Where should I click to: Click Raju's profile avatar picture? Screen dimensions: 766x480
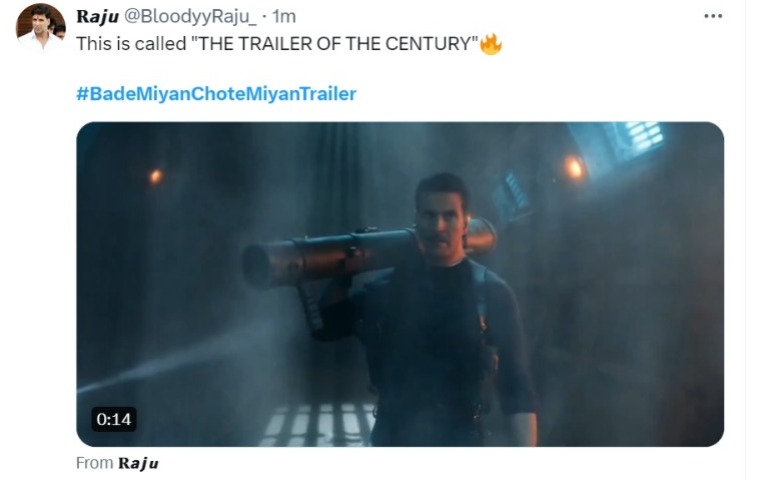click(41, 27)
